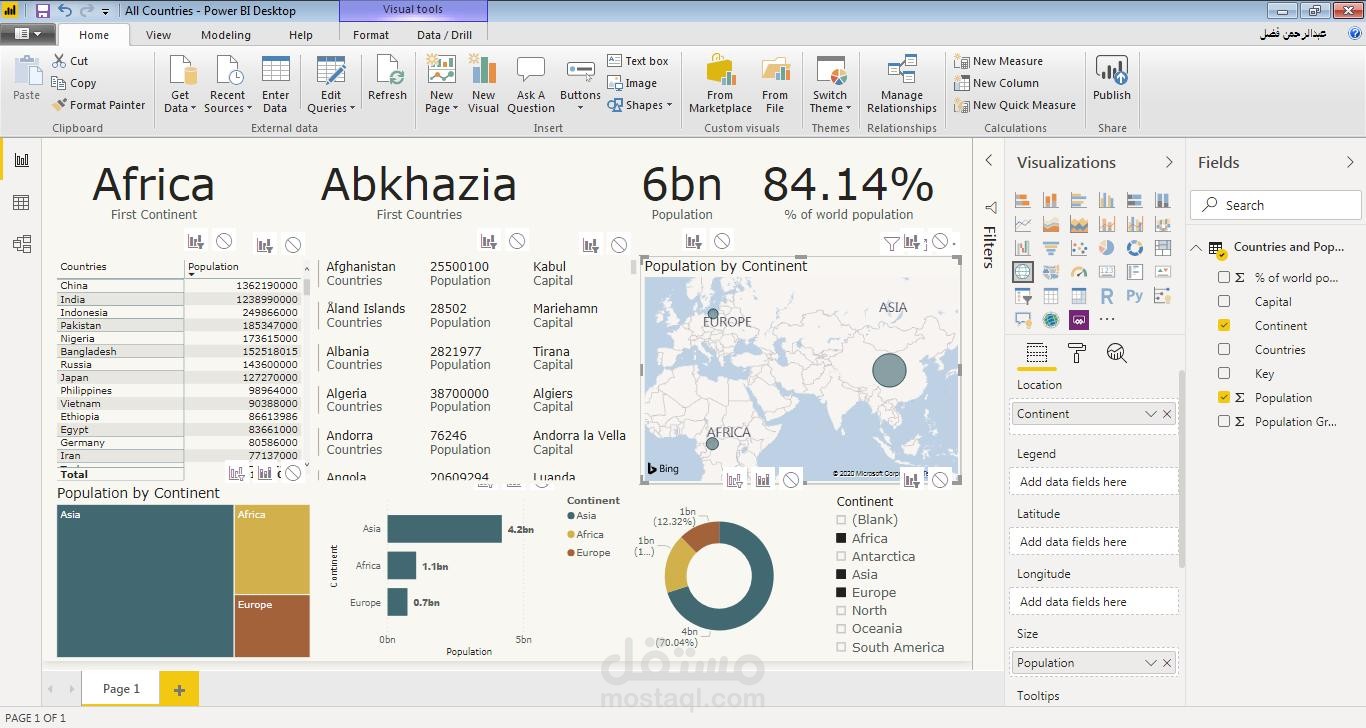Select the Map visualization icon

point(1023,272)
